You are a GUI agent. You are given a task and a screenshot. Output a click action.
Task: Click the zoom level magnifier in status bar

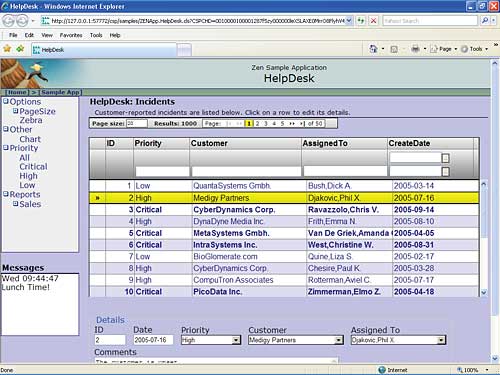click(460, 370)
